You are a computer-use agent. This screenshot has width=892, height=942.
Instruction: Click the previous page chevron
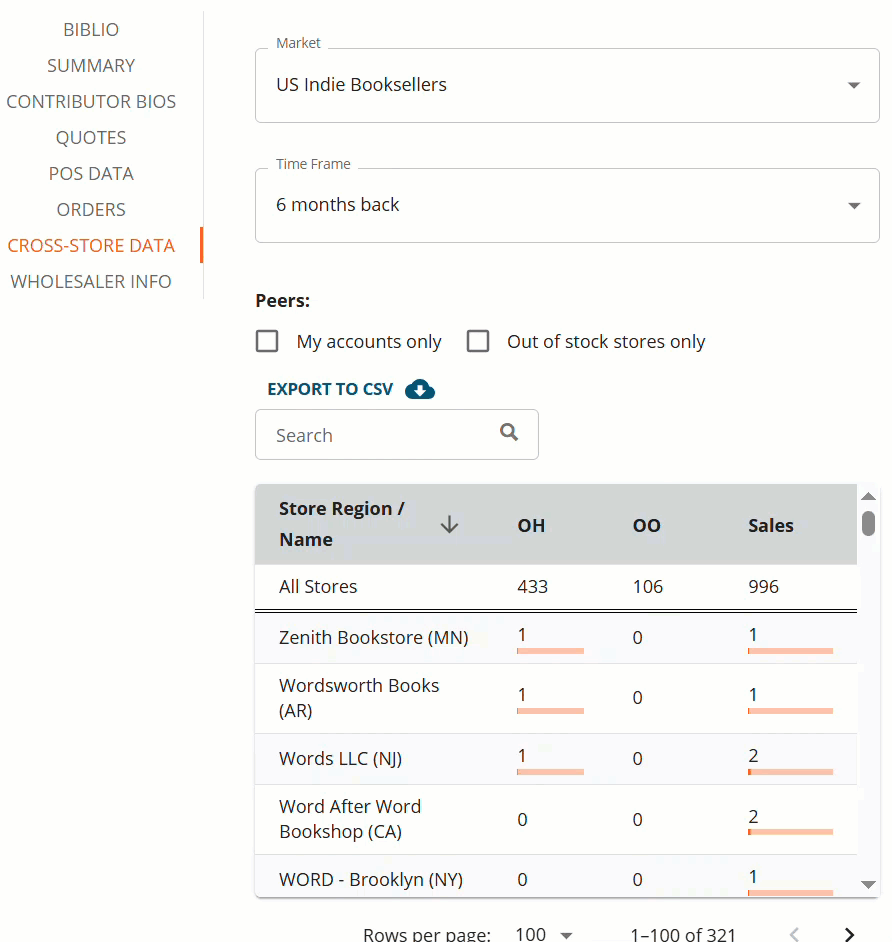794,934
